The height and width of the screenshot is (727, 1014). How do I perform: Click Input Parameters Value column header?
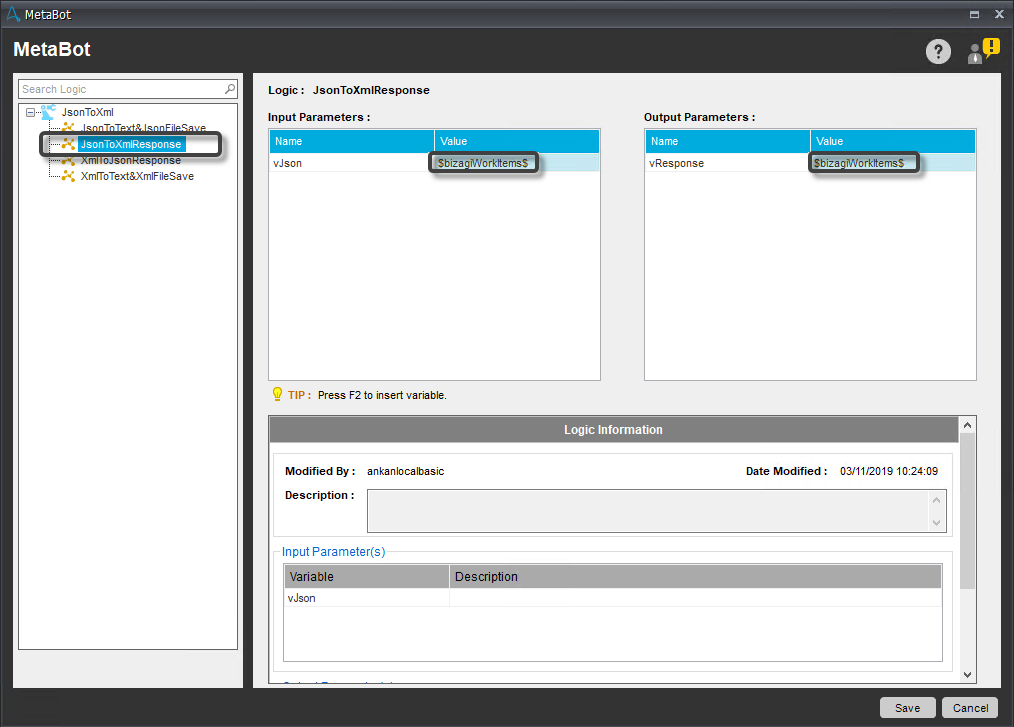point(517,141)
